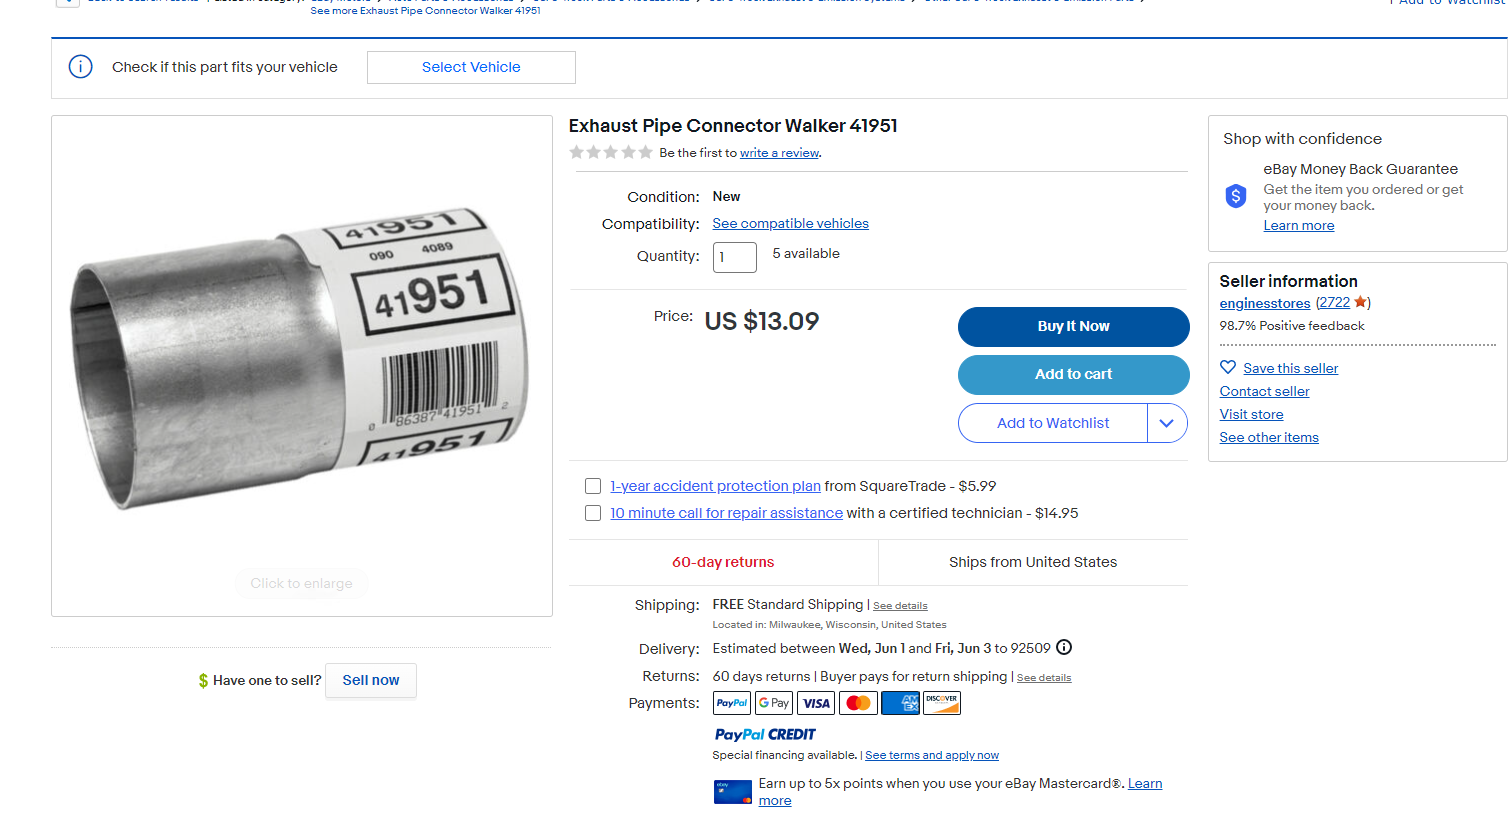Open the See compatible vehicles link

coord(790,223)
